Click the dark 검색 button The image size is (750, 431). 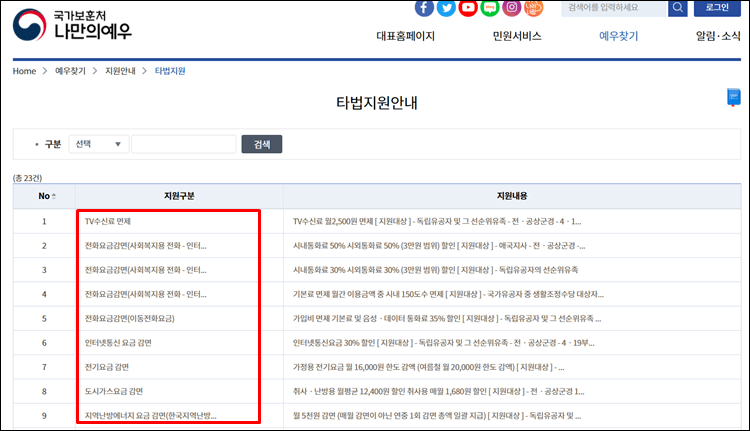click(262, 144)
